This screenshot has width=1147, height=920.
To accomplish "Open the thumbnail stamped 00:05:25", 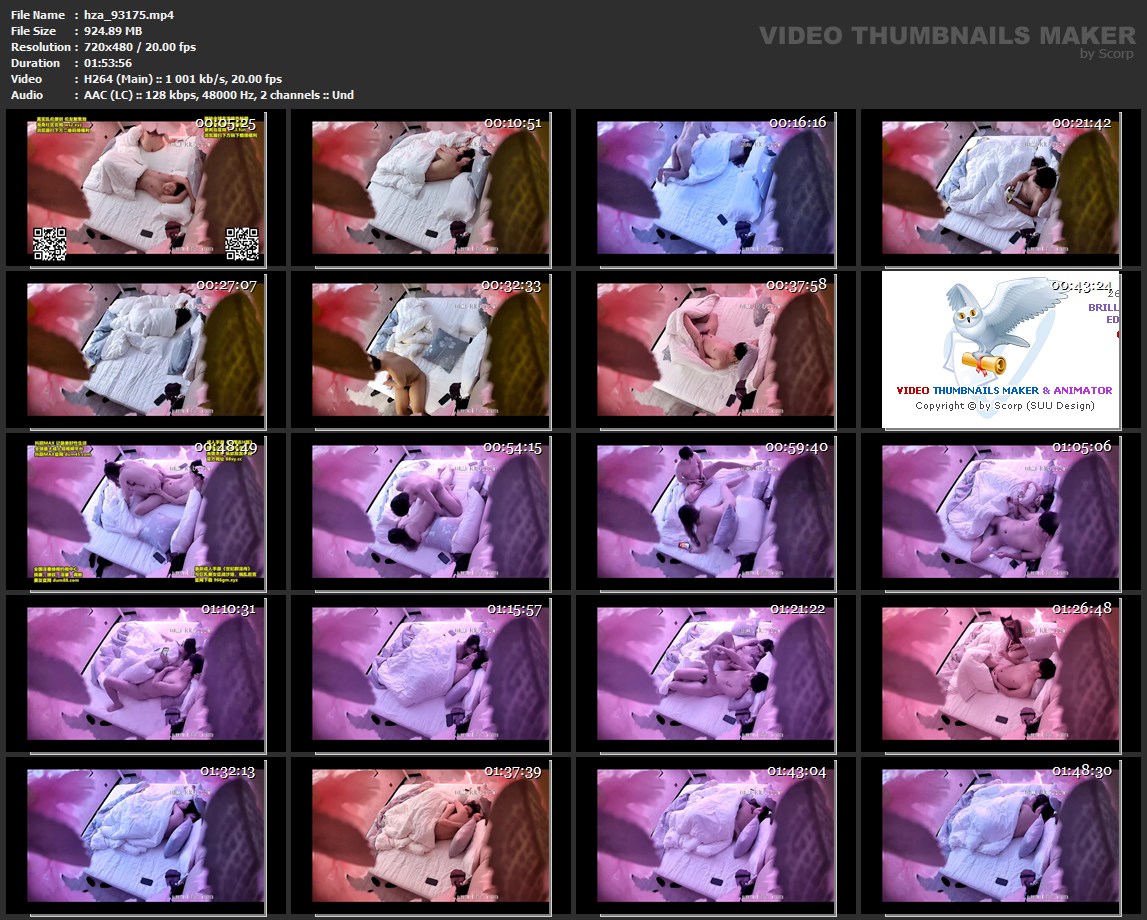I will pyautogui.click(x=146, y=187).
